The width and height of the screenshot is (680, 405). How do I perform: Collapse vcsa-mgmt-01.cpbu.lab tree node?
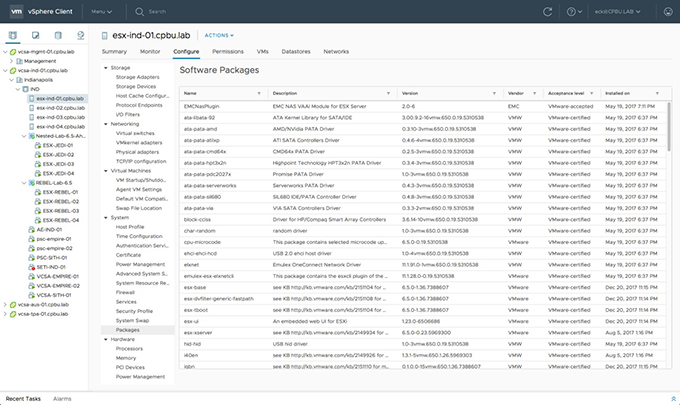pos(5,52)
